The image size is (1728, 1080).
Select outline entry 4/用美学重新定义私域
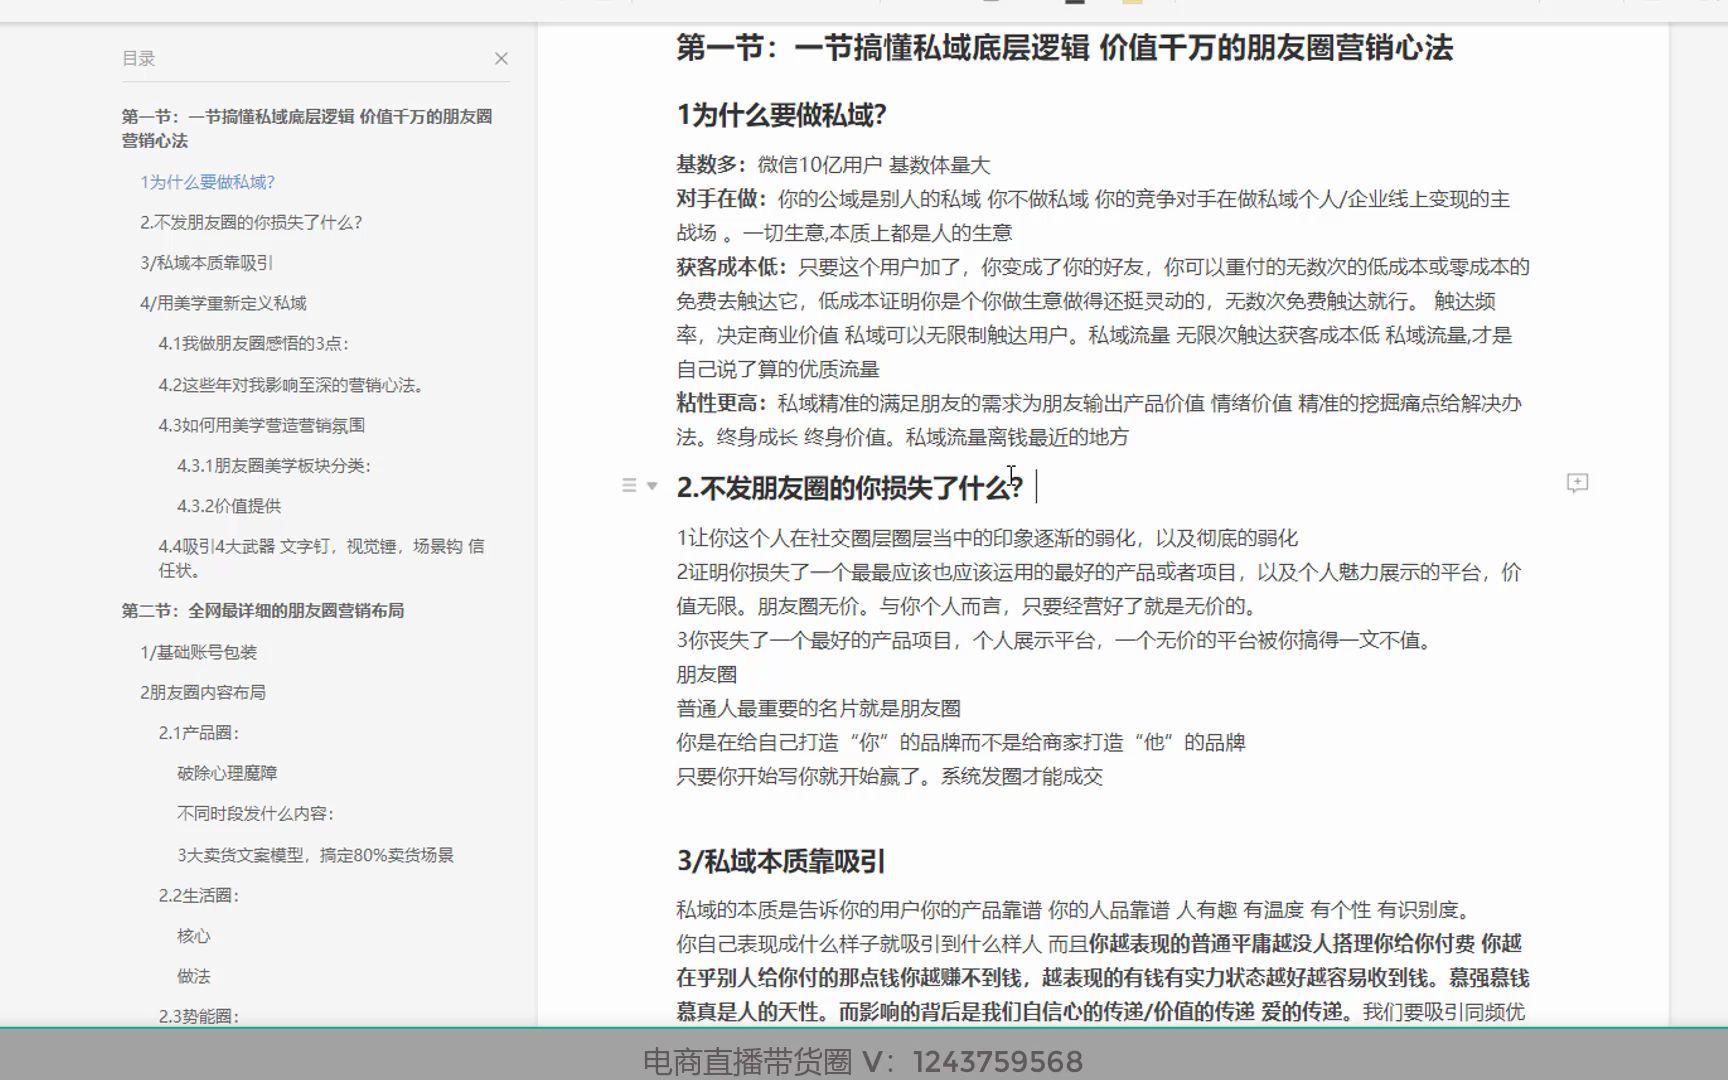coord(223,303)
